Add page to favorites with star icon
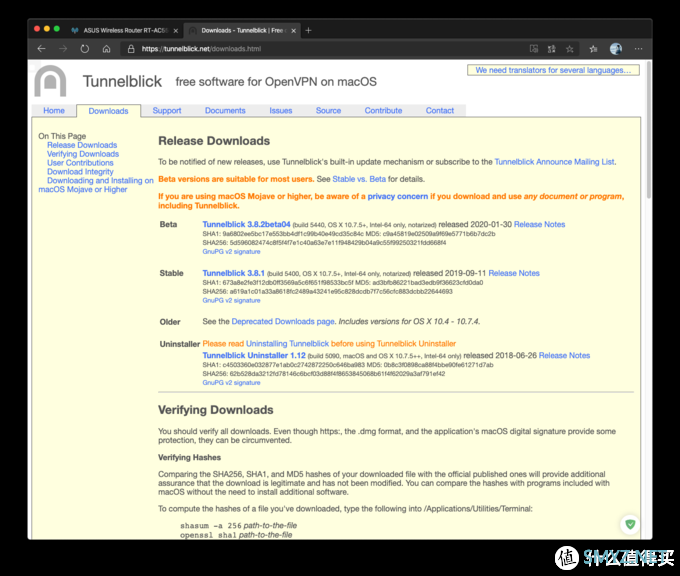 coord(570,49)
